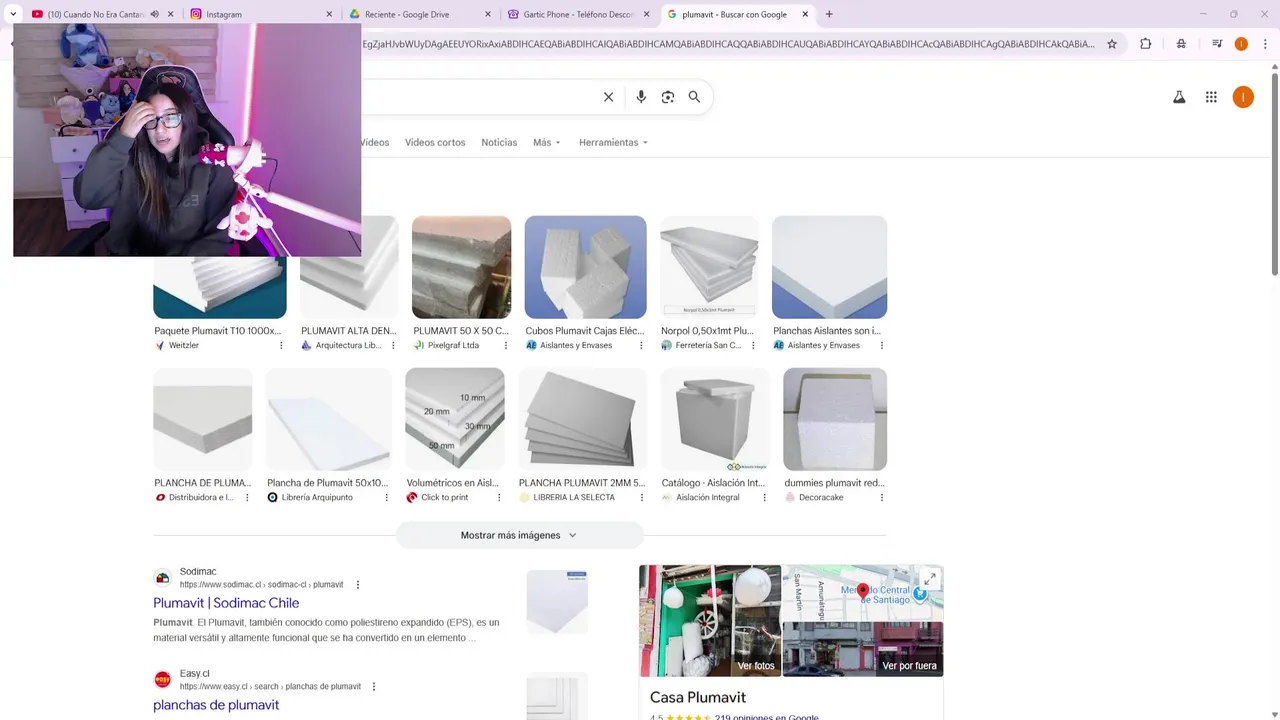Open the Sodimac result product thumbnail
This screenshot has height=720, width=1280.
pos(557,602)
